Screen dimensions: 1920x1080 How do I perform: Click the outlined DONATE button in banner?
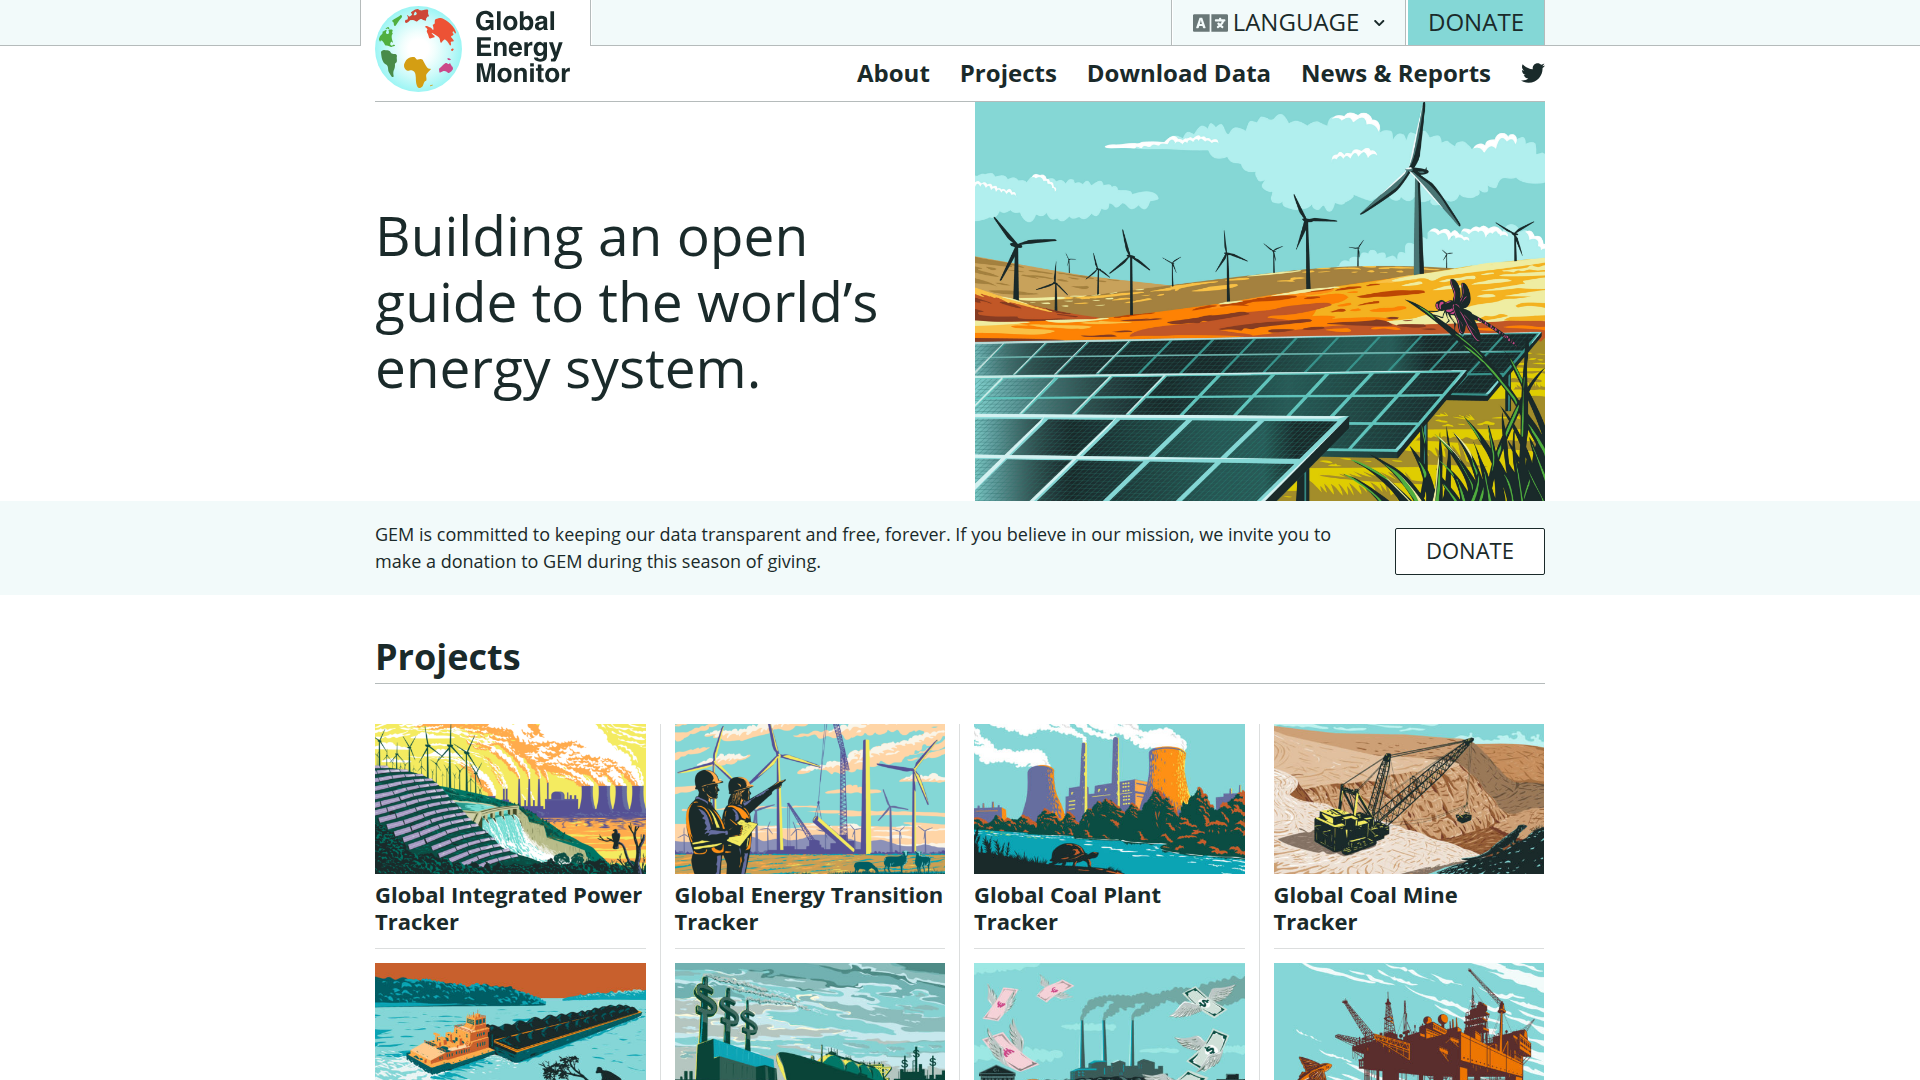1469,551
